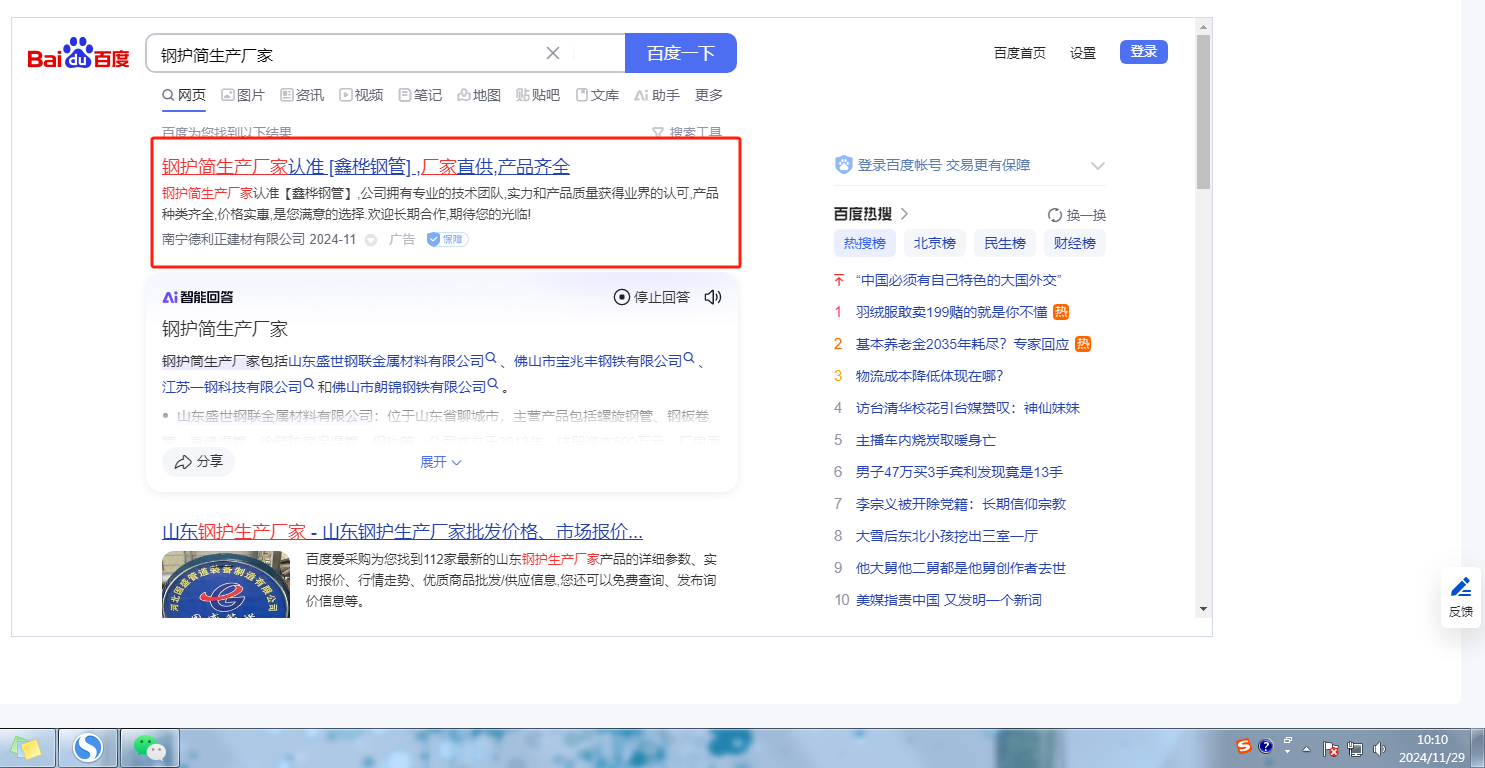Click the magnifier icon after 佛山市宝兆丰钢铁有限公司
Image resolution: width=1485 pixels, height=768 pixels.
(690, 360)
